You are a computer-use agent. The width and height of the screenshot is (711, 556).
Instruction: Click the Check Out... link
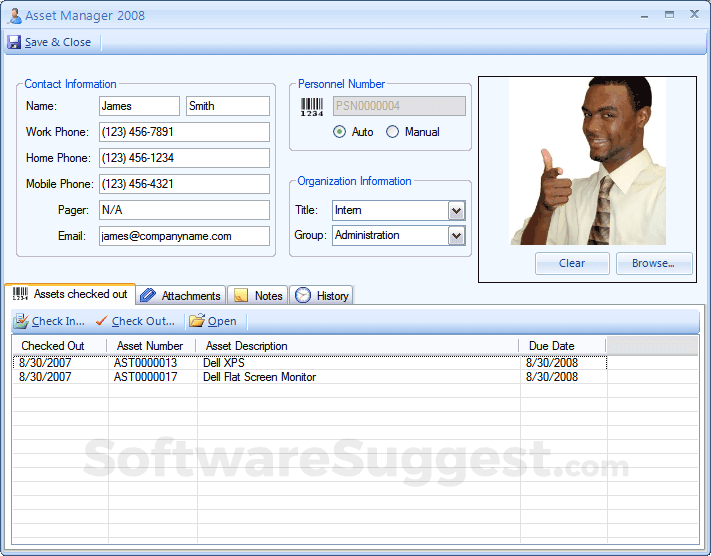(143, 321)
